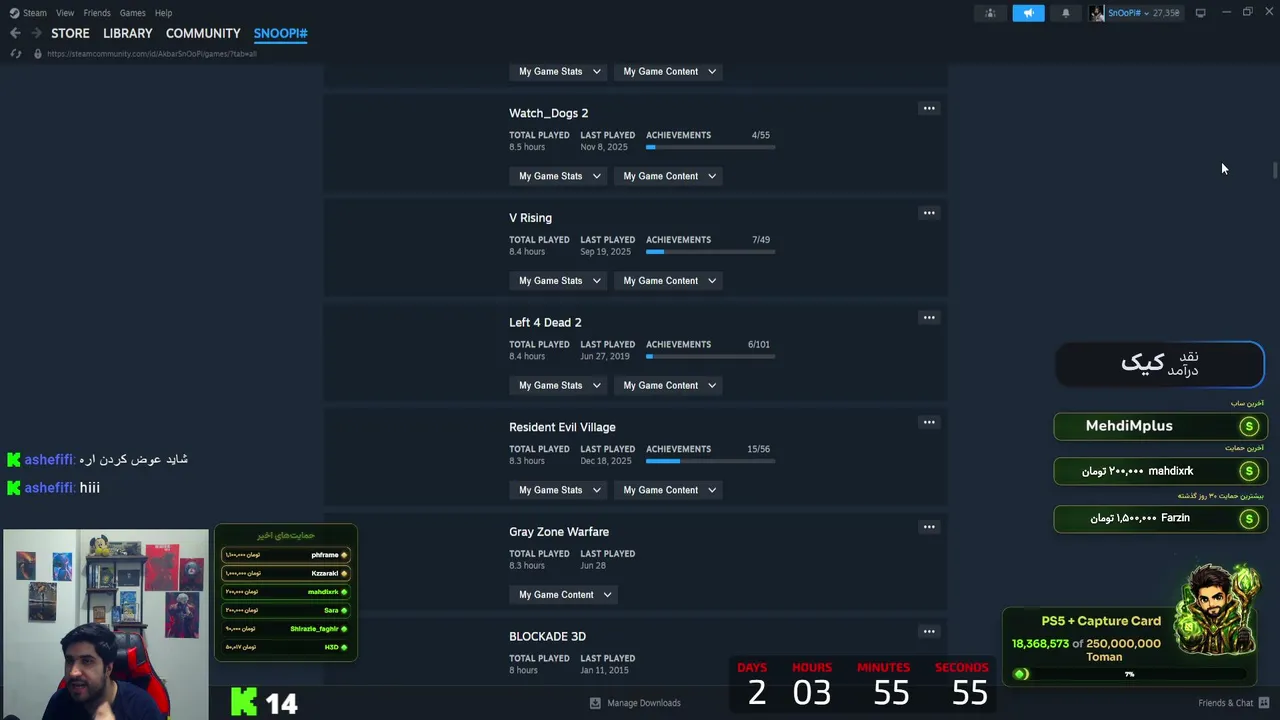Image resolution: width=1280 pixels, height=720 pixels.
Task: Click the "8.5 hours" total played value
Action: [527, 147]
